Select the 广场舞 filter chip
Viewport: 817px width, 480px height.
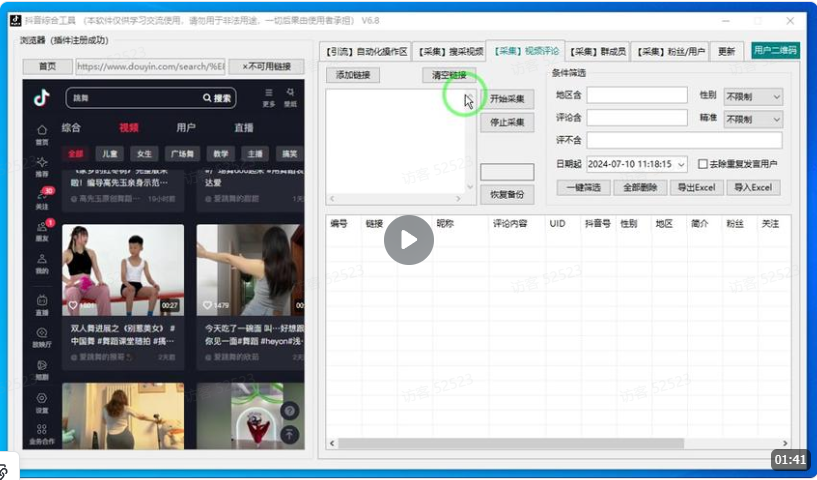[x=183, y=154]
